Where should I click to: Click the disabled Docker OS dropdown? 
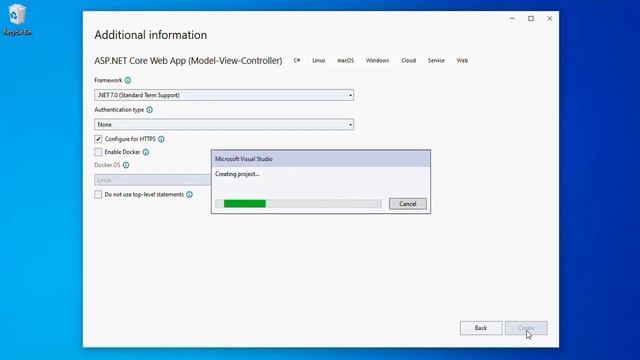pos(153,180)
